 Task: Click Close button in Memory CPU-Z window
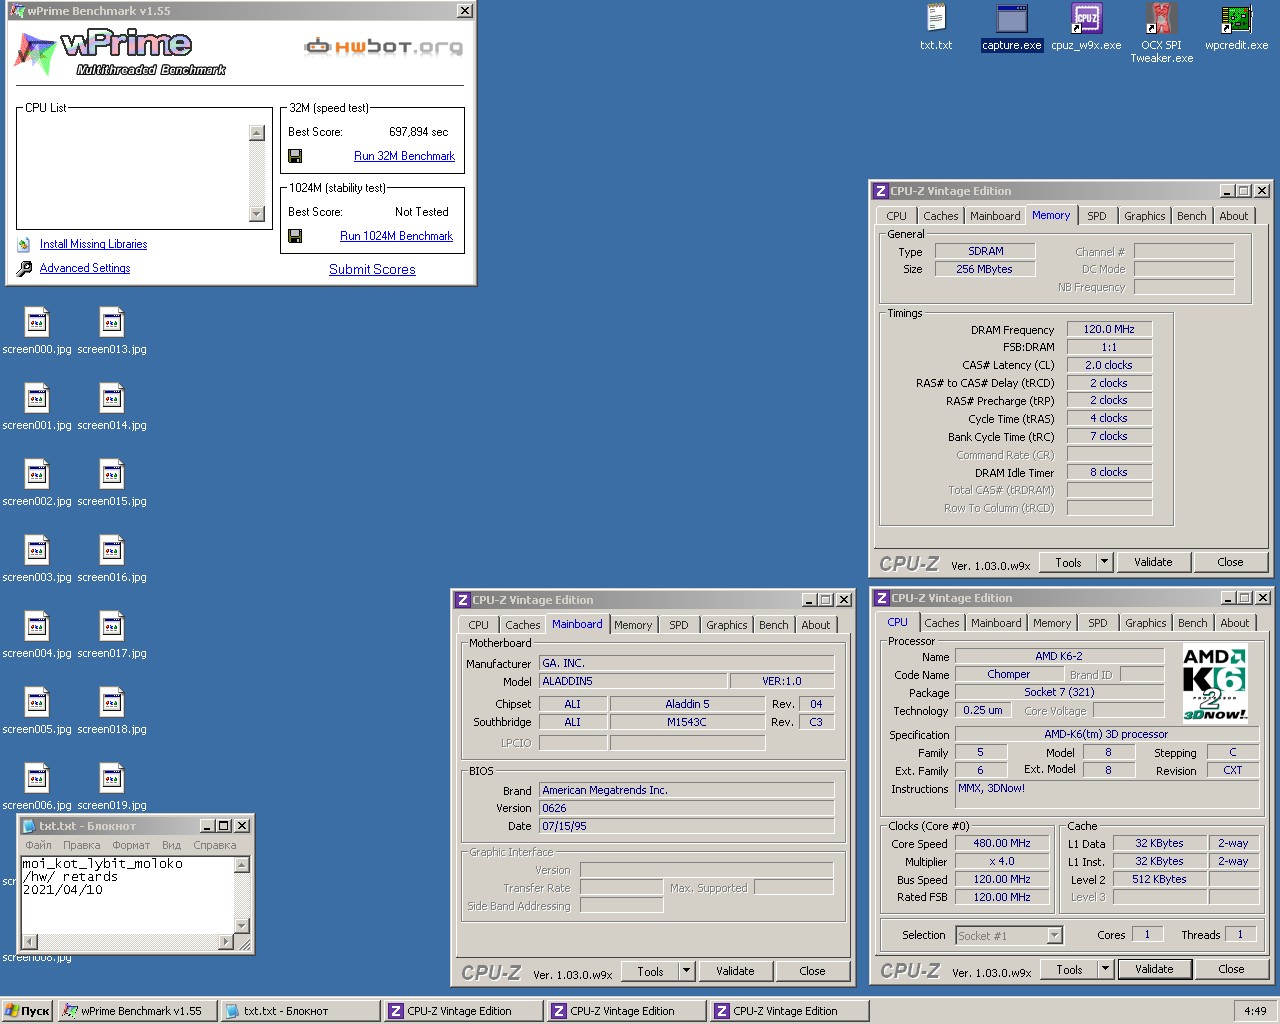[1230, 562]
